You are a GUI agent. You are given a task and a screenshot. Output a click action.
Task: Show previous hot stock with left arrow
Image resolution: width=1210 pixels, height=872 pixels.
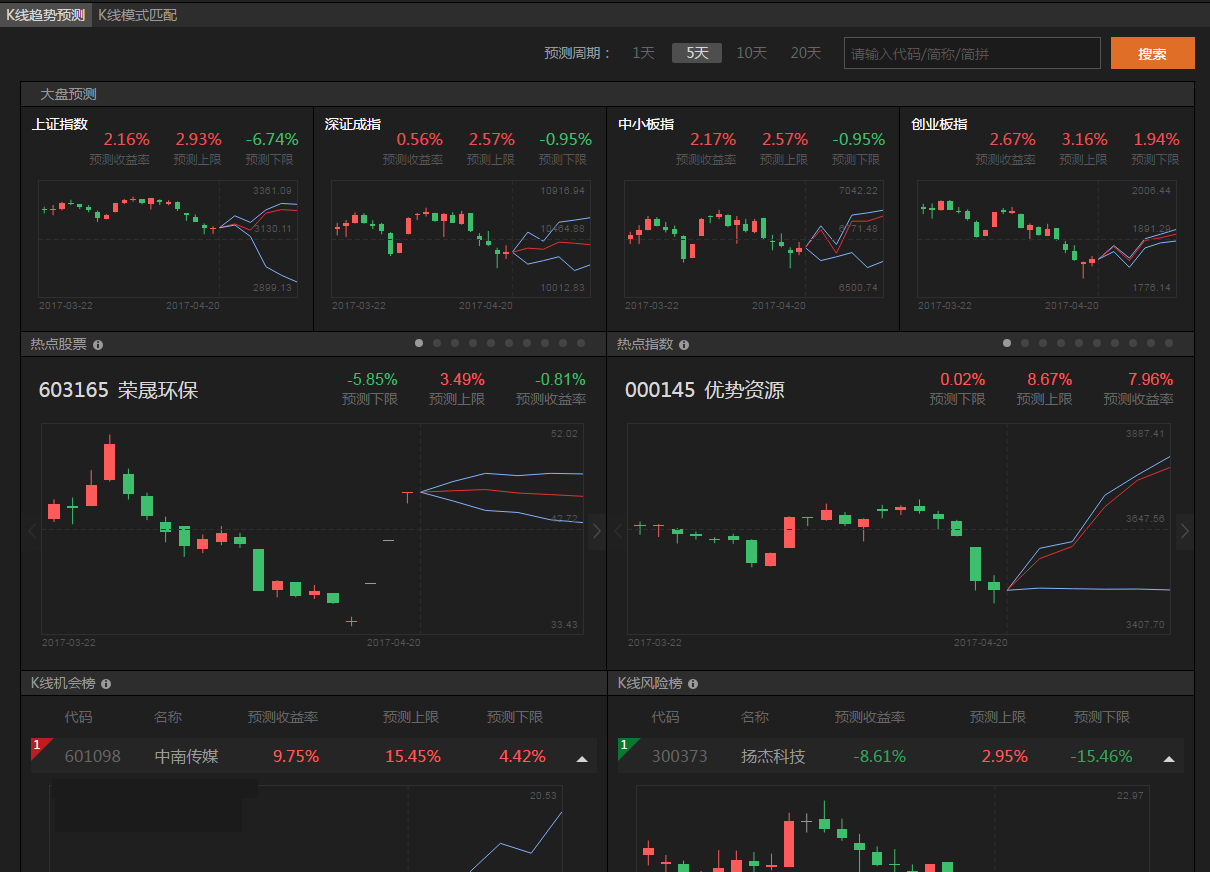[31, 531]
